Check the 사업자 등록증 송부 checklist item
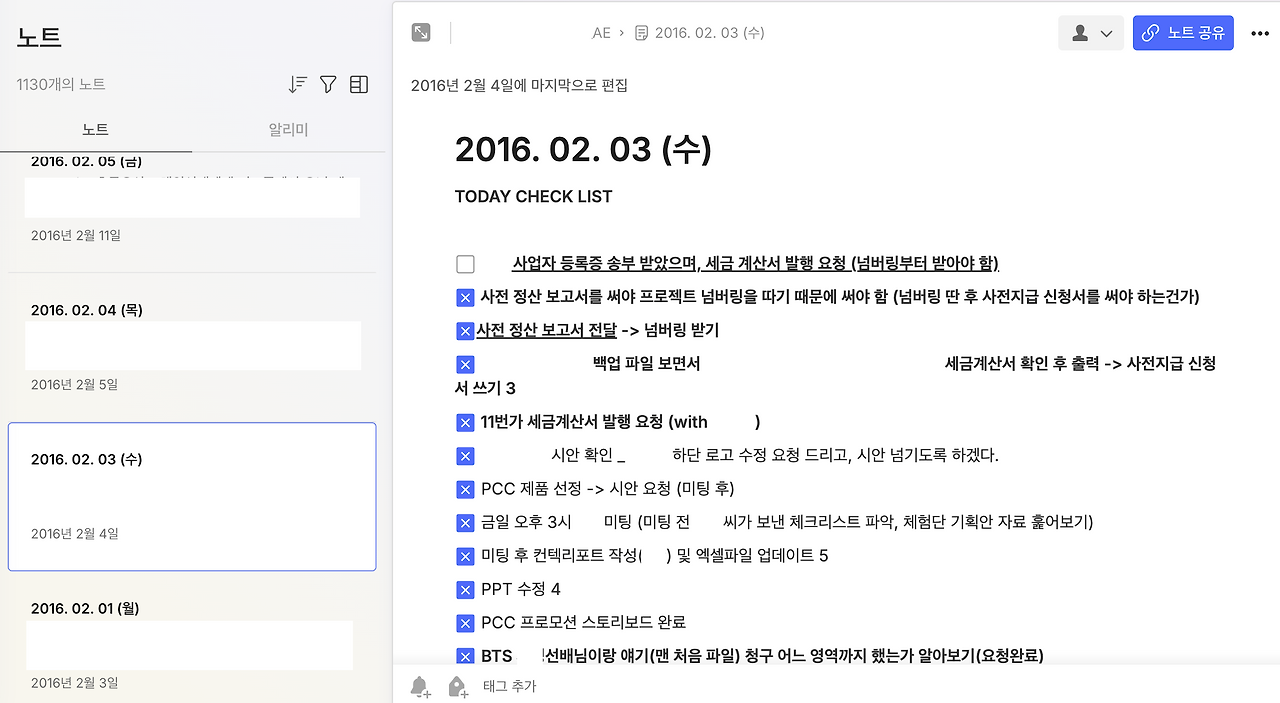1280x703 pixels. click(465, 263)
